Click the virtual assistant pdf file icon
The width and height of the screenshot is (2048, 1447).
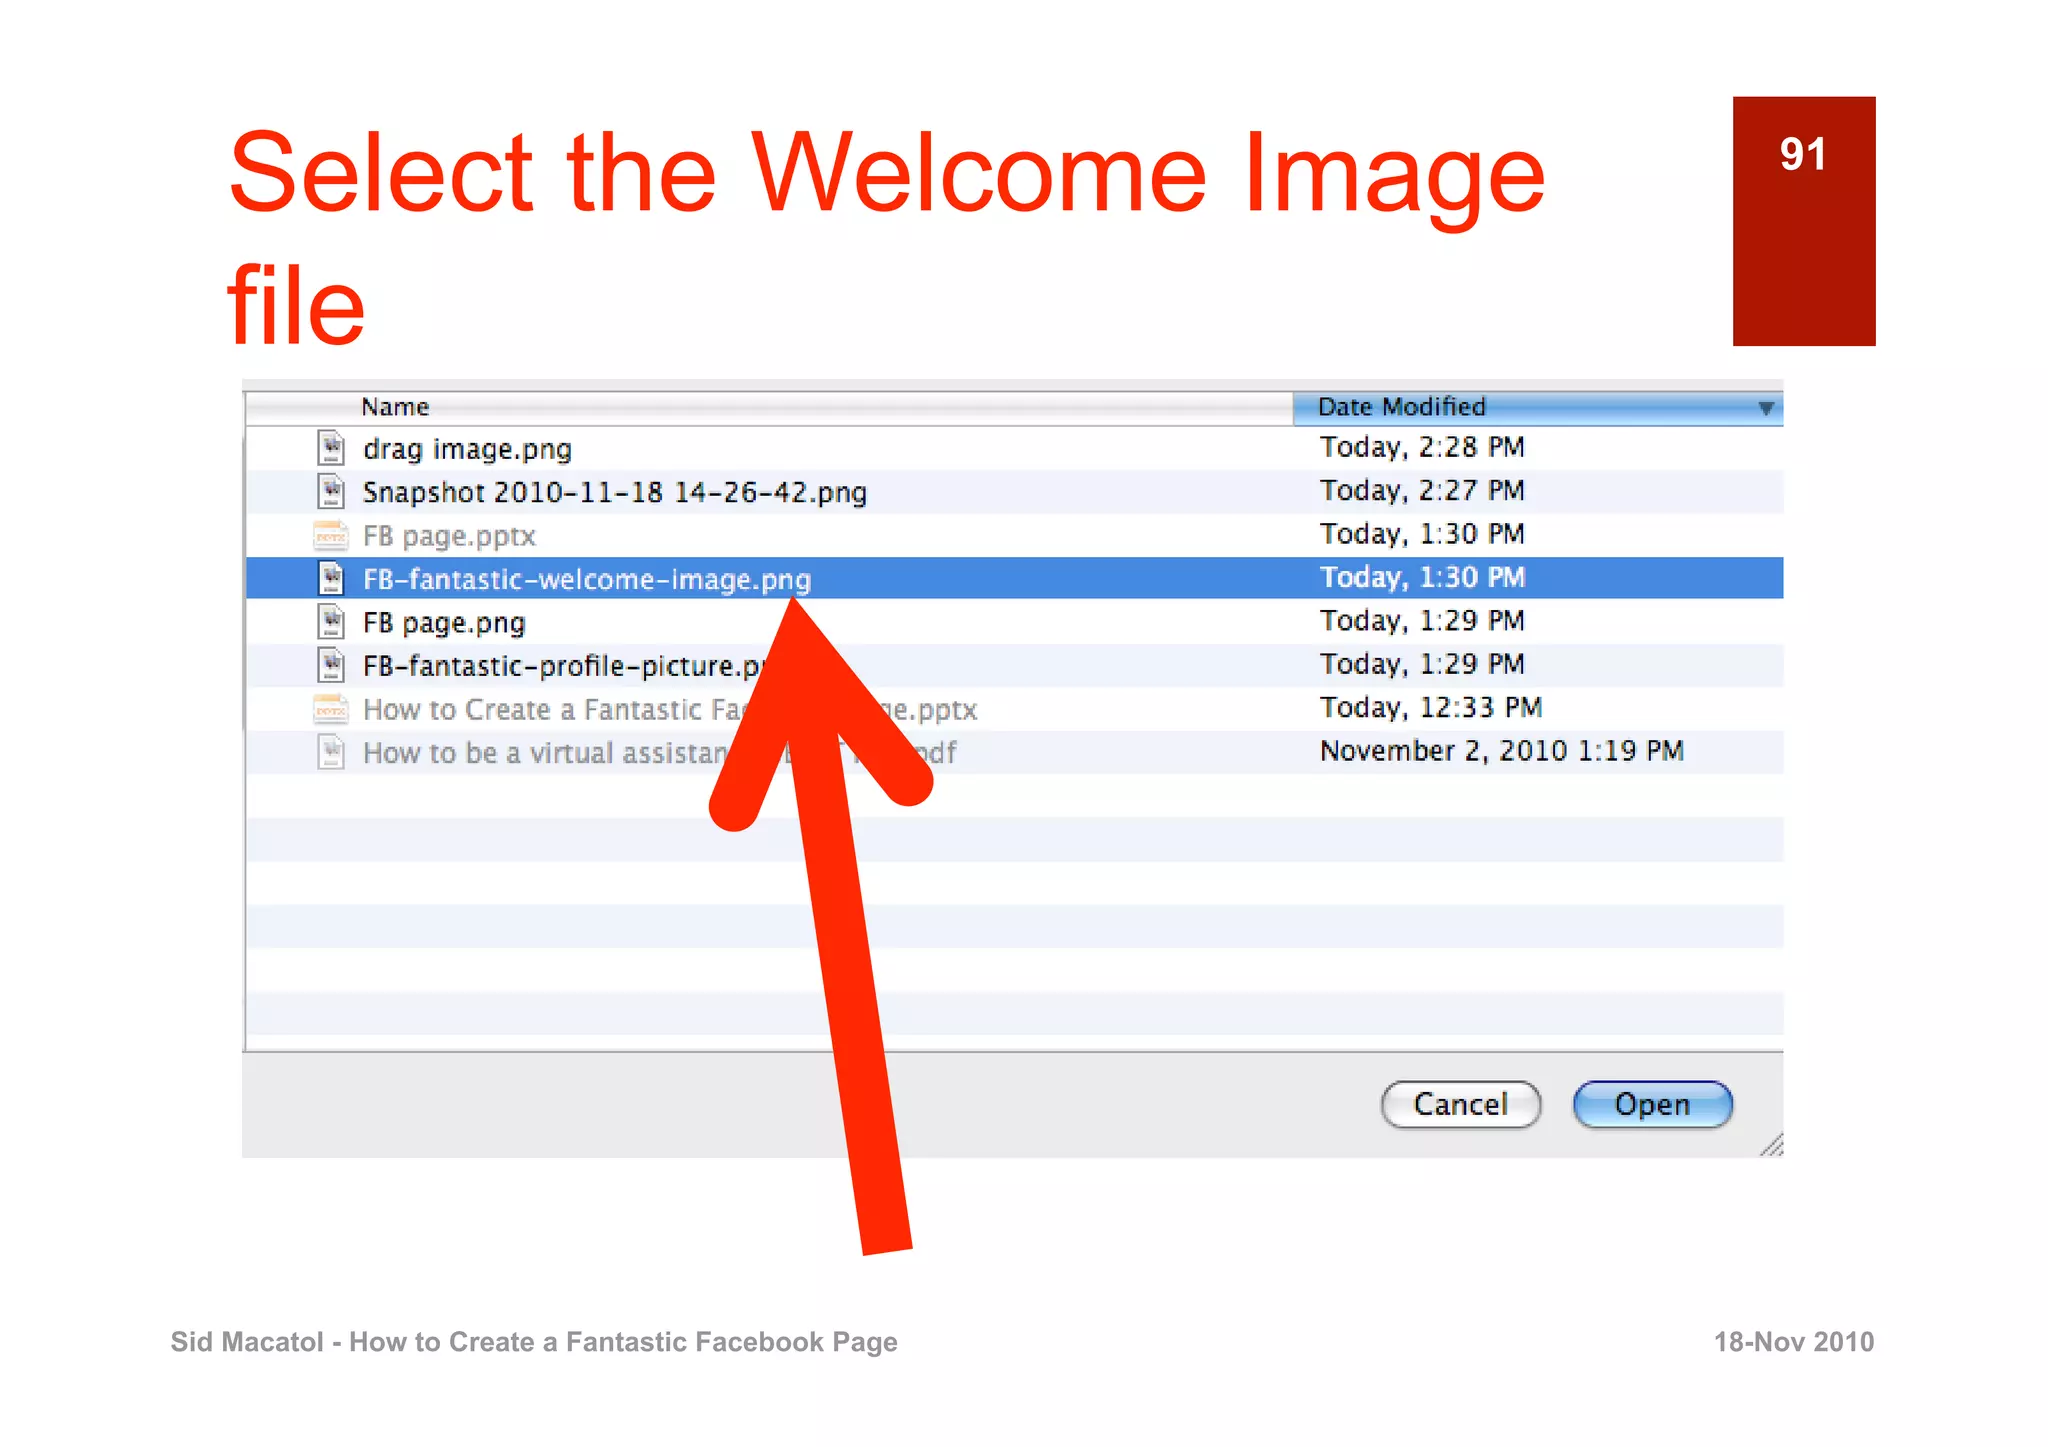331,752
